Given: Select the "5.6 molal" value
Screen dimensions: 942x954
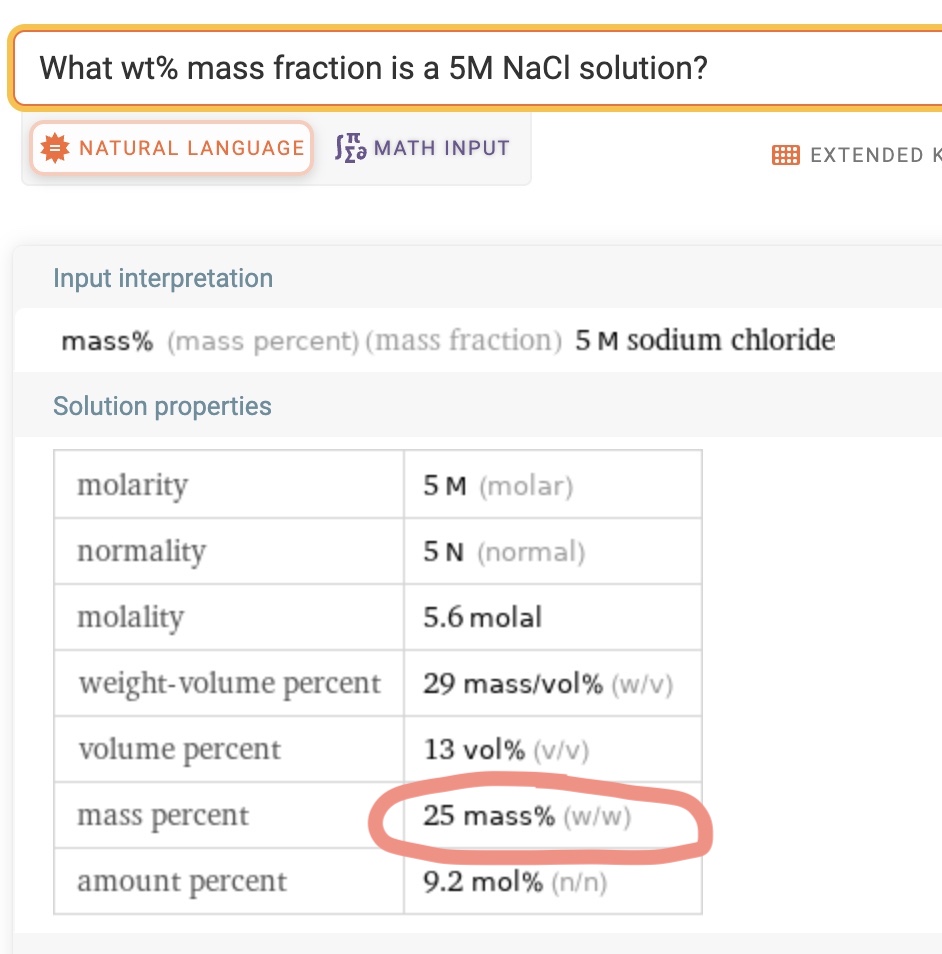Looking at the screenshot, I should coord(482,617).
